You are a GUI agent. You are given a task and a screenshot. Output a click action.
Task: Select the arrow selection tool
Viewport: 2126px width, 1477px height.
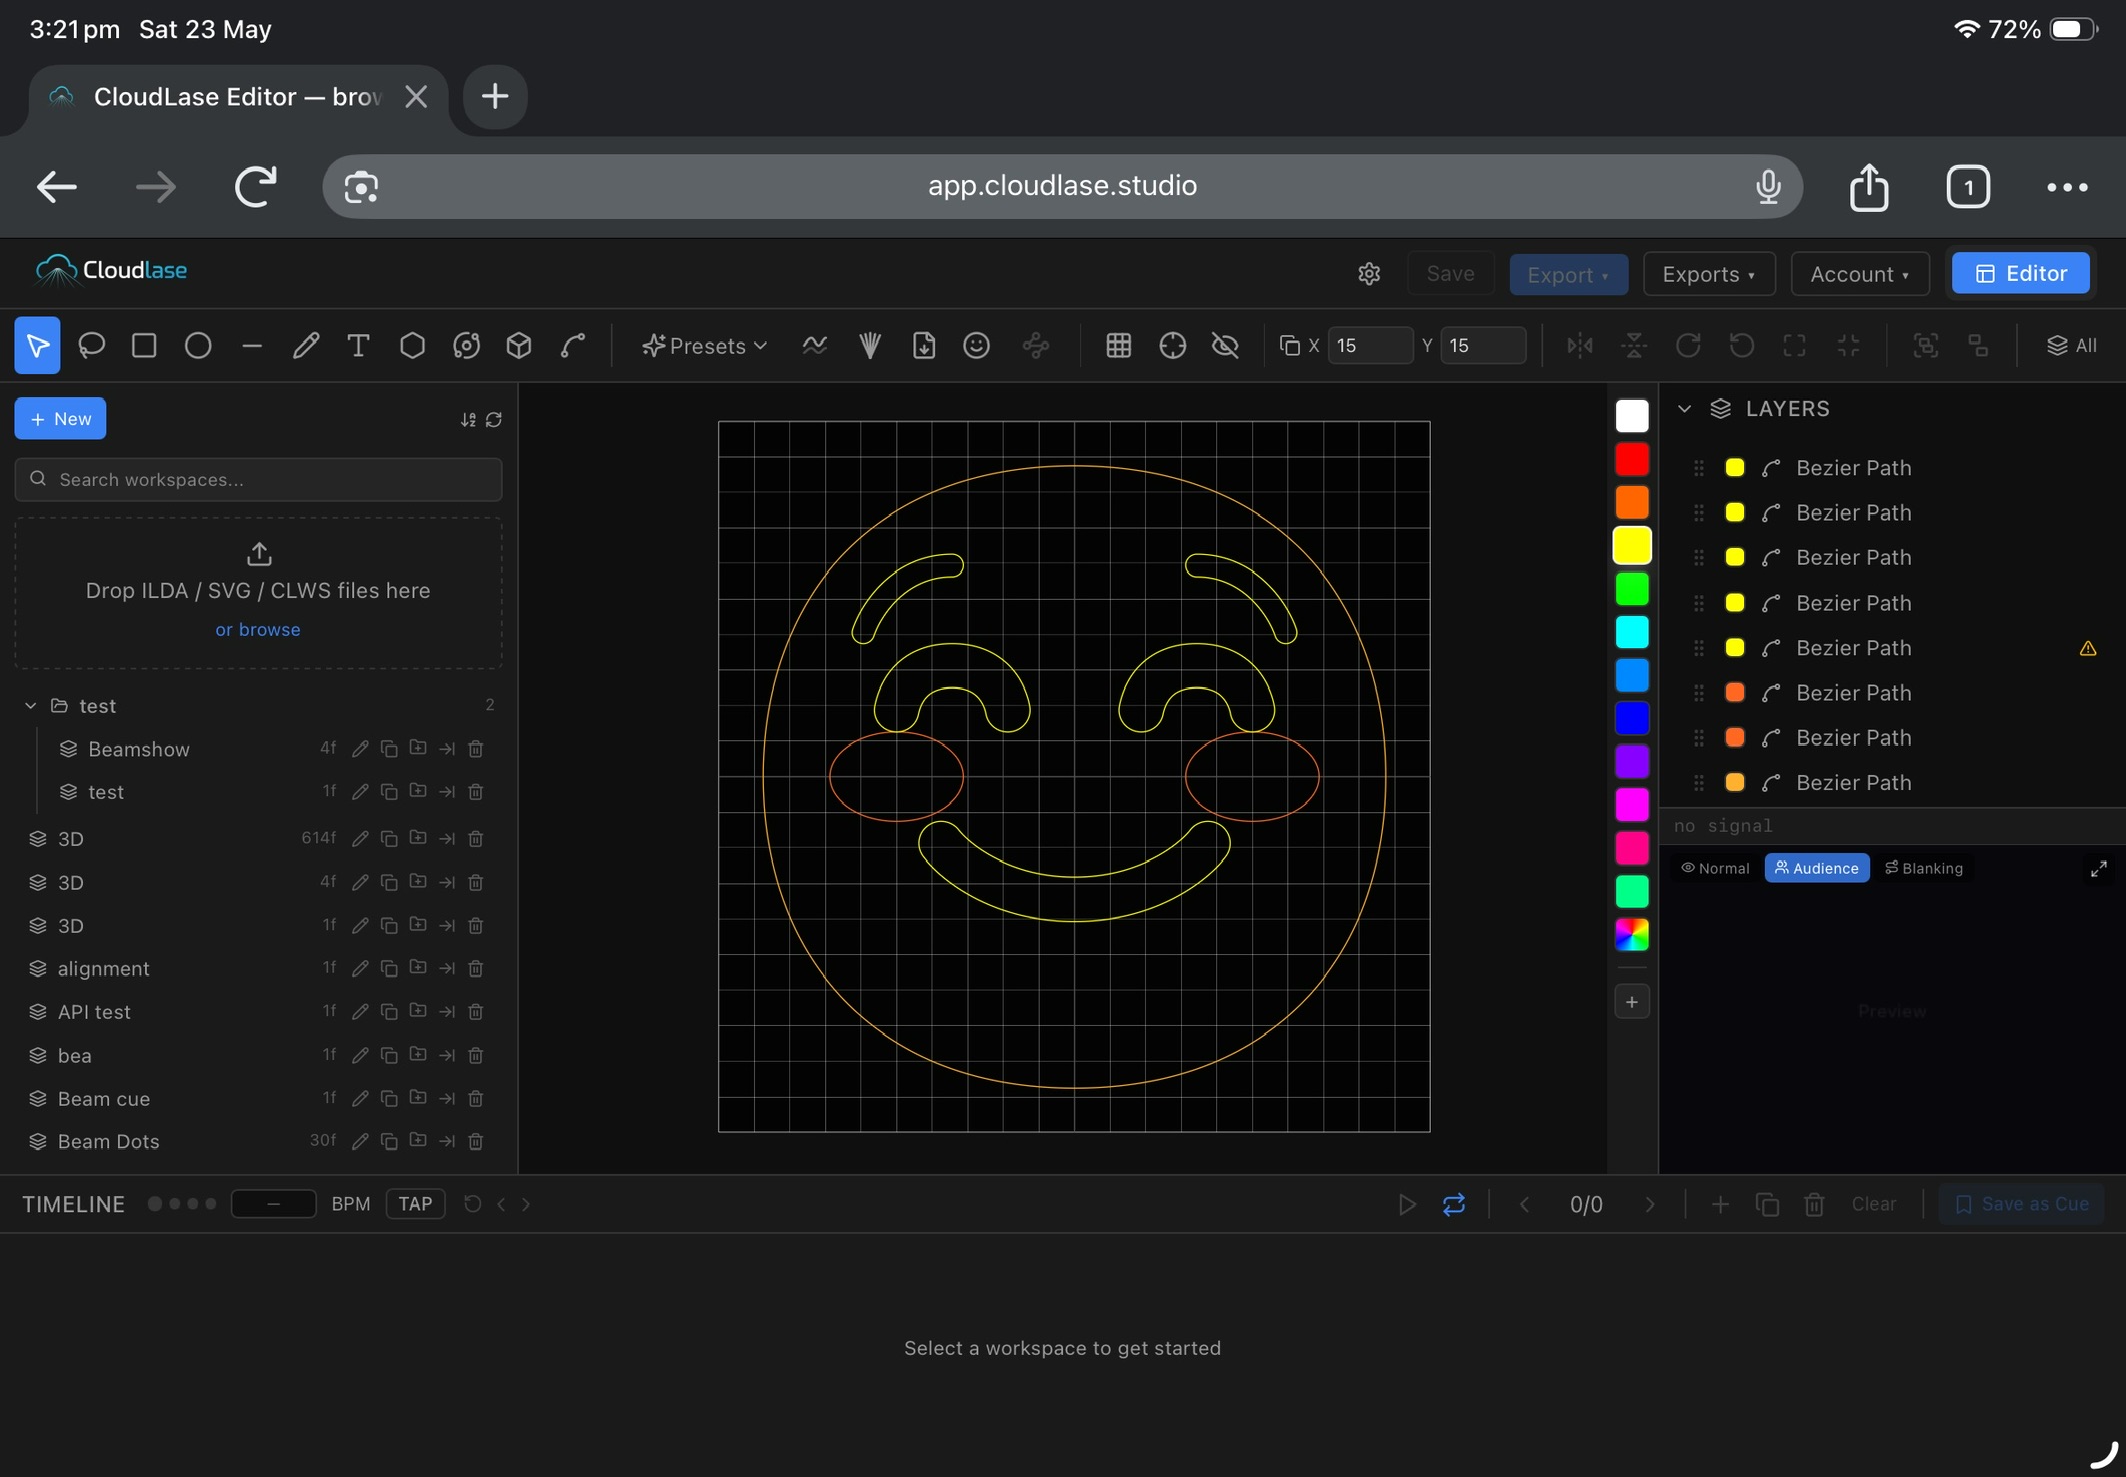(37, 346)
